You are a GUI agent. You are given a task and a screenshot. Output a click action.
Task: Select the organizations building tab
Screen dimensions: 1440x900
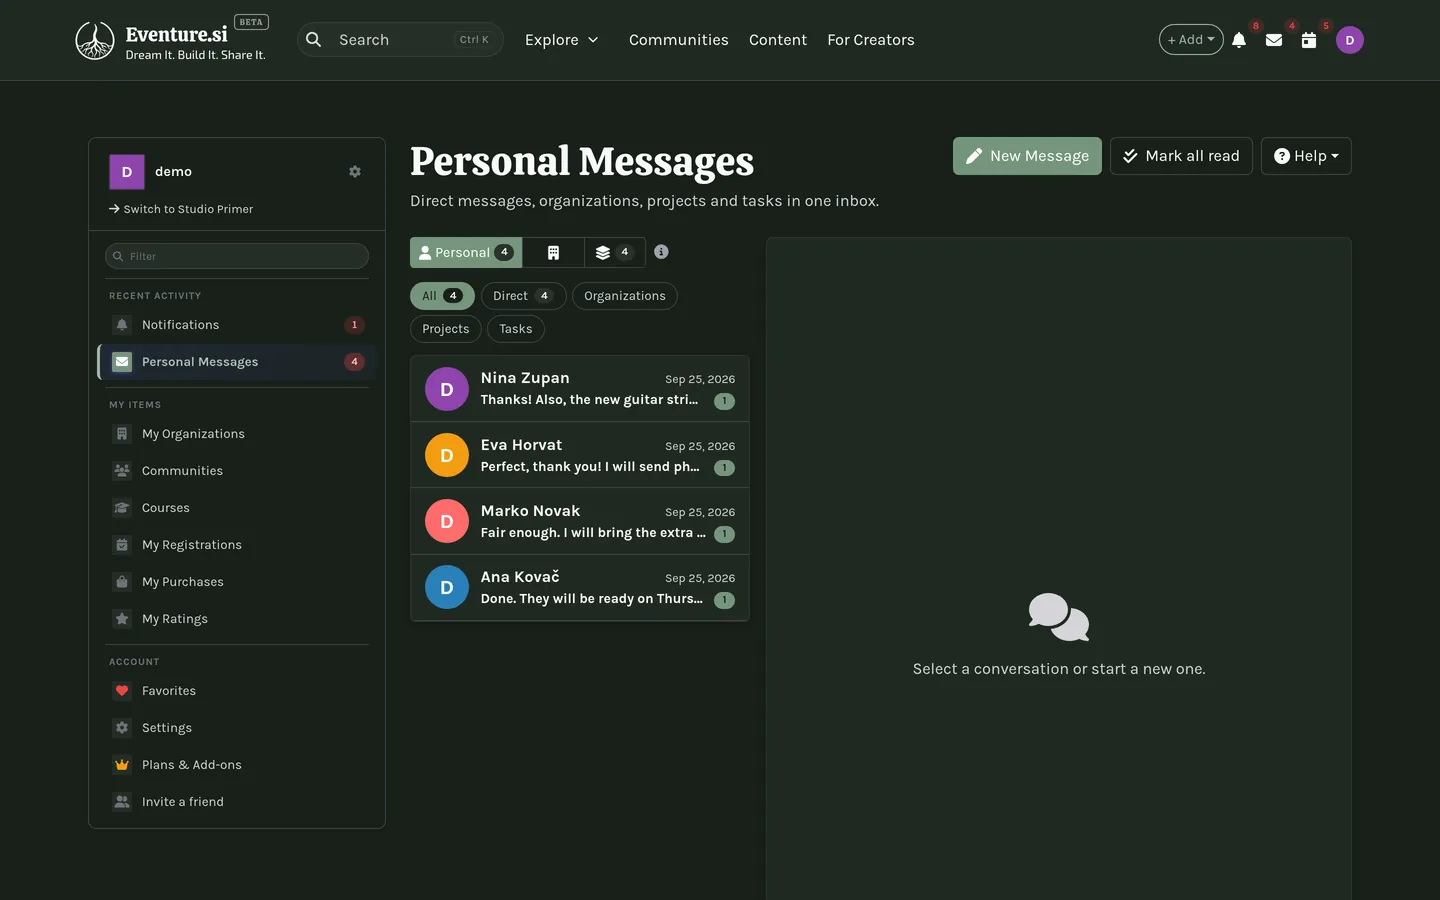(x=553, y=252)
